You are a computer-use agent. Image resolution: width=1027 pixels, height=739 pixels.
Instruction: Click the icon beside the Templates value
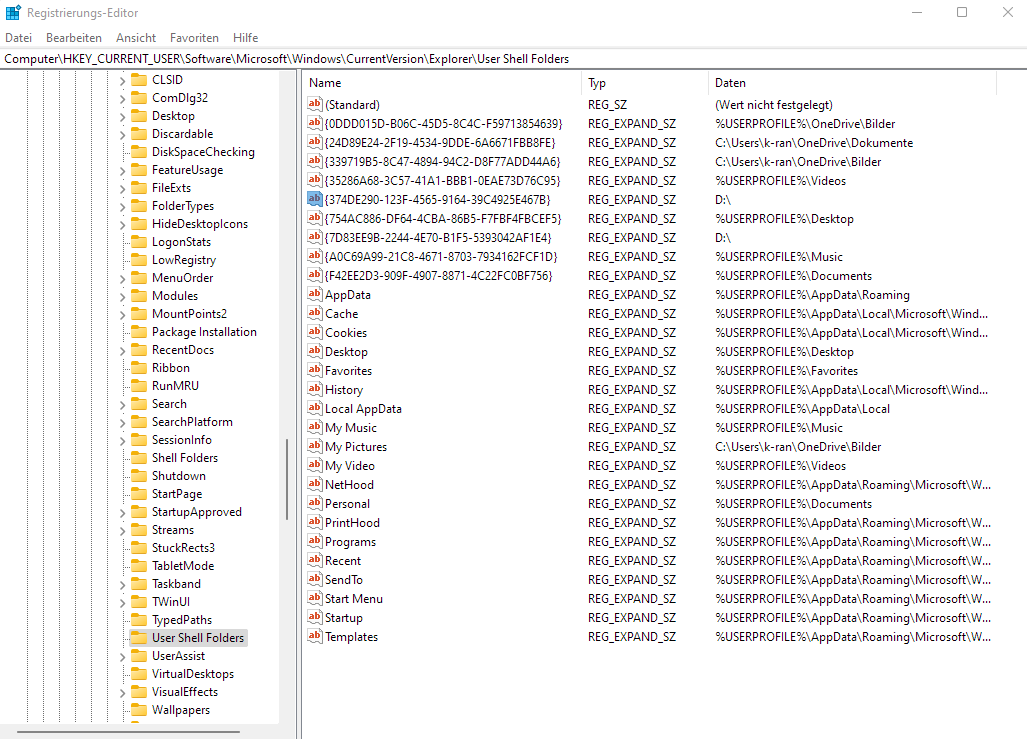(315, 635)
